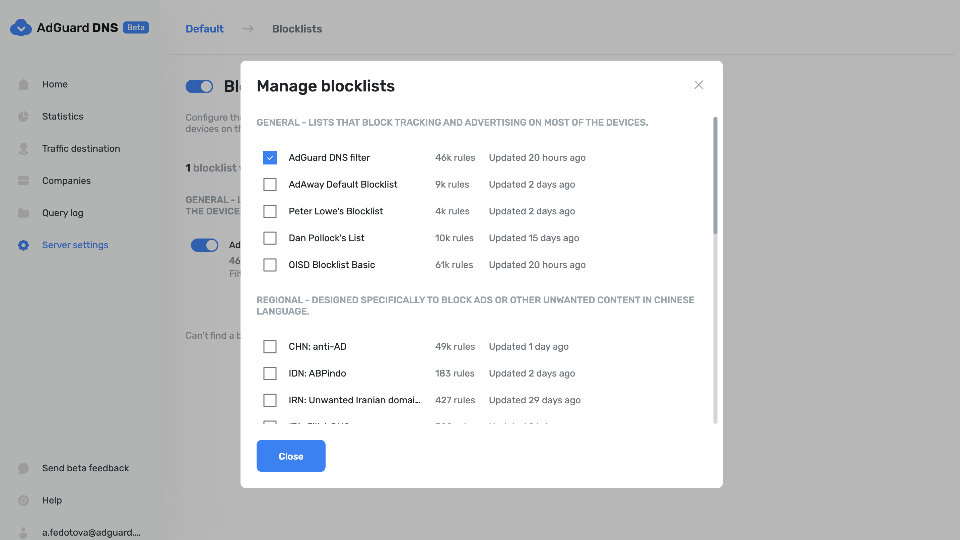Uncheck the AdGuard DNS filter checkbox
The width and height of the screenshot is (960, 540).
click(x=270, y=158)
